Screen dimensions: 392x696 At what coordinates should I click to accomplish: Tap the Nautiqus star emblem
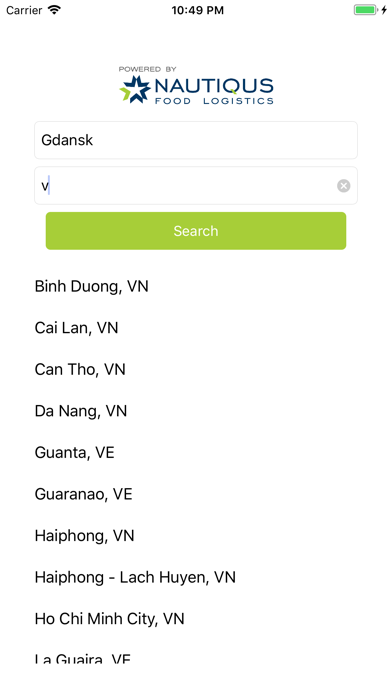coord(135,90)
